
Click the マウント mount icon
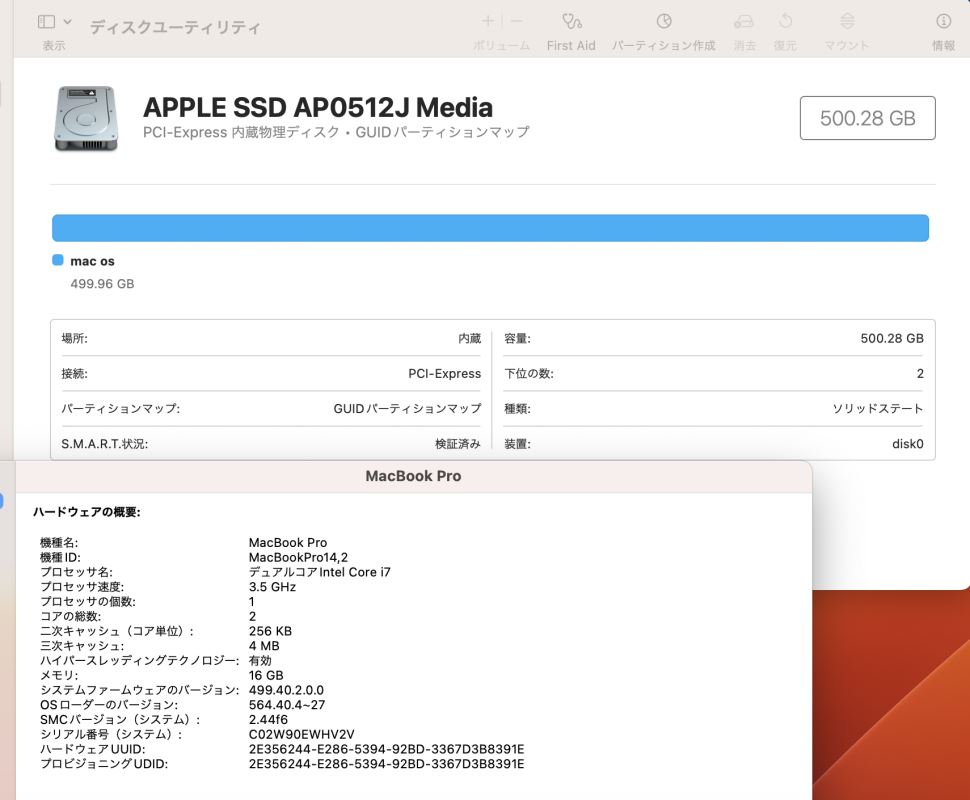coord(847,21)
